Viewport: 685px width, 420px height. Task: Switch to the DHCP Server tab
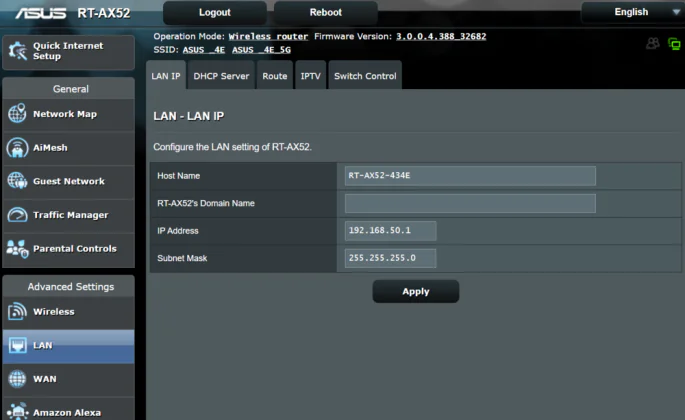221,76
